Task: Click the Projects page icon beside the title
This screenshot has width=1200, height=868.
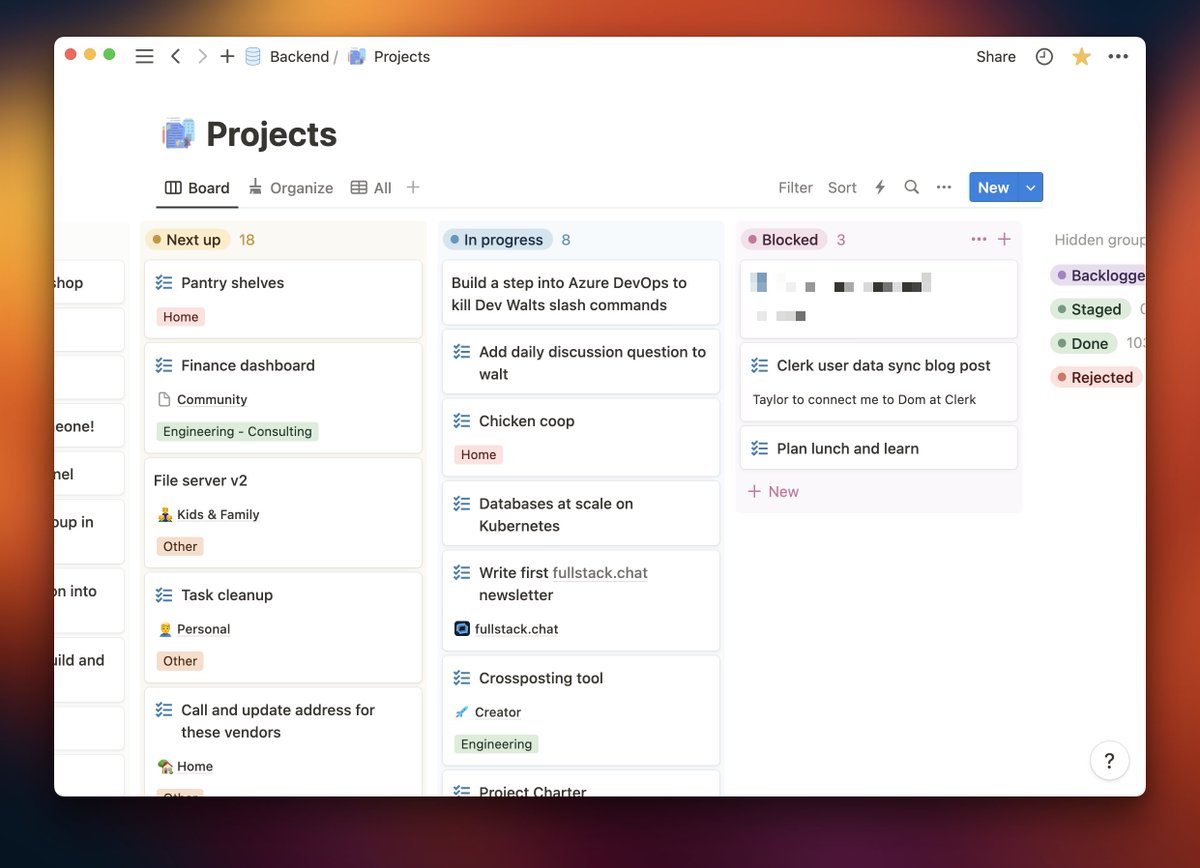Action: click(x=178, y=134)
